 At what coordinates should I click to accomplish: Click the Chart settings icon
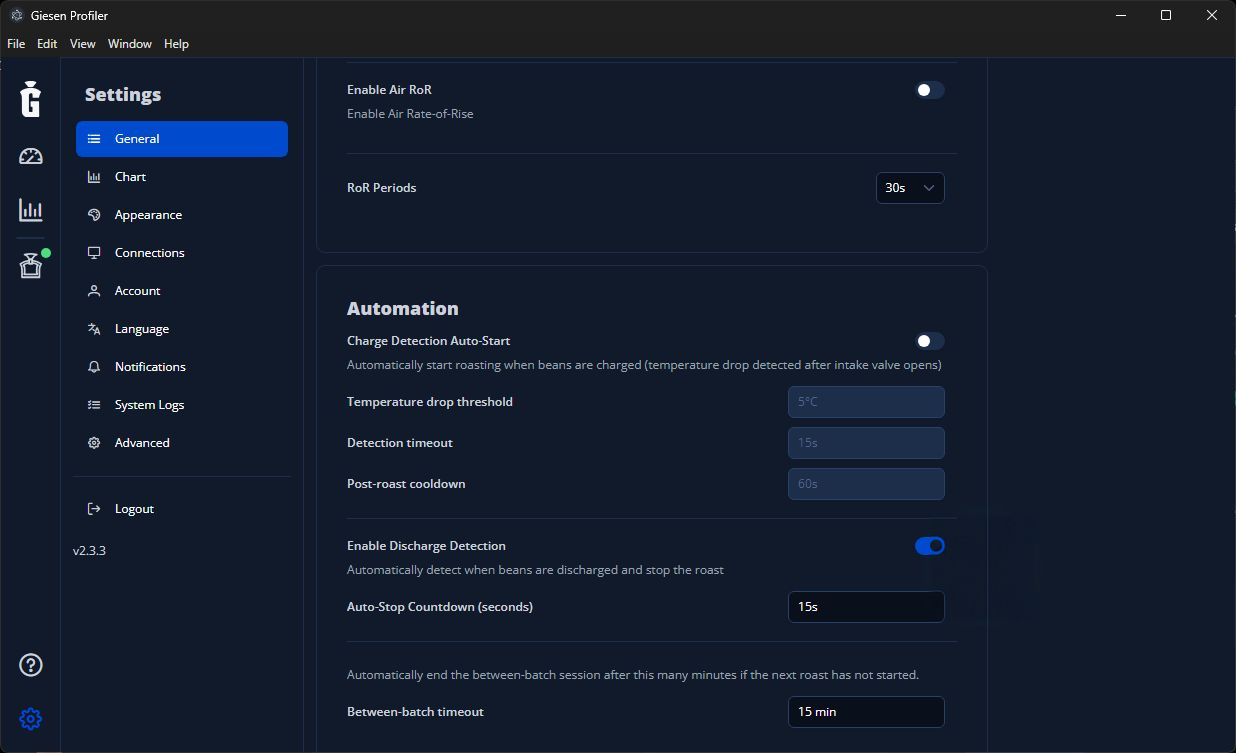point(94,177)
